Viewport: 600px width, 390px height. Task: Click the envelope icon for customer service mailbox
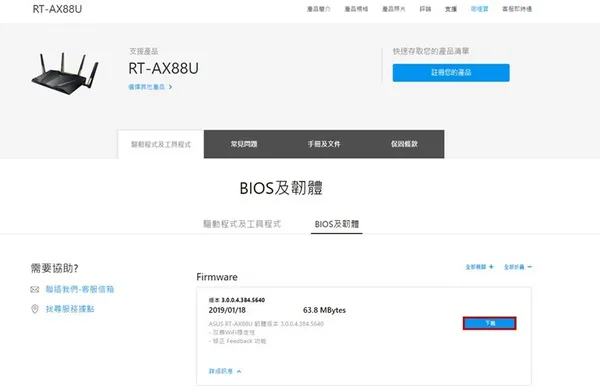click(34, 289)
